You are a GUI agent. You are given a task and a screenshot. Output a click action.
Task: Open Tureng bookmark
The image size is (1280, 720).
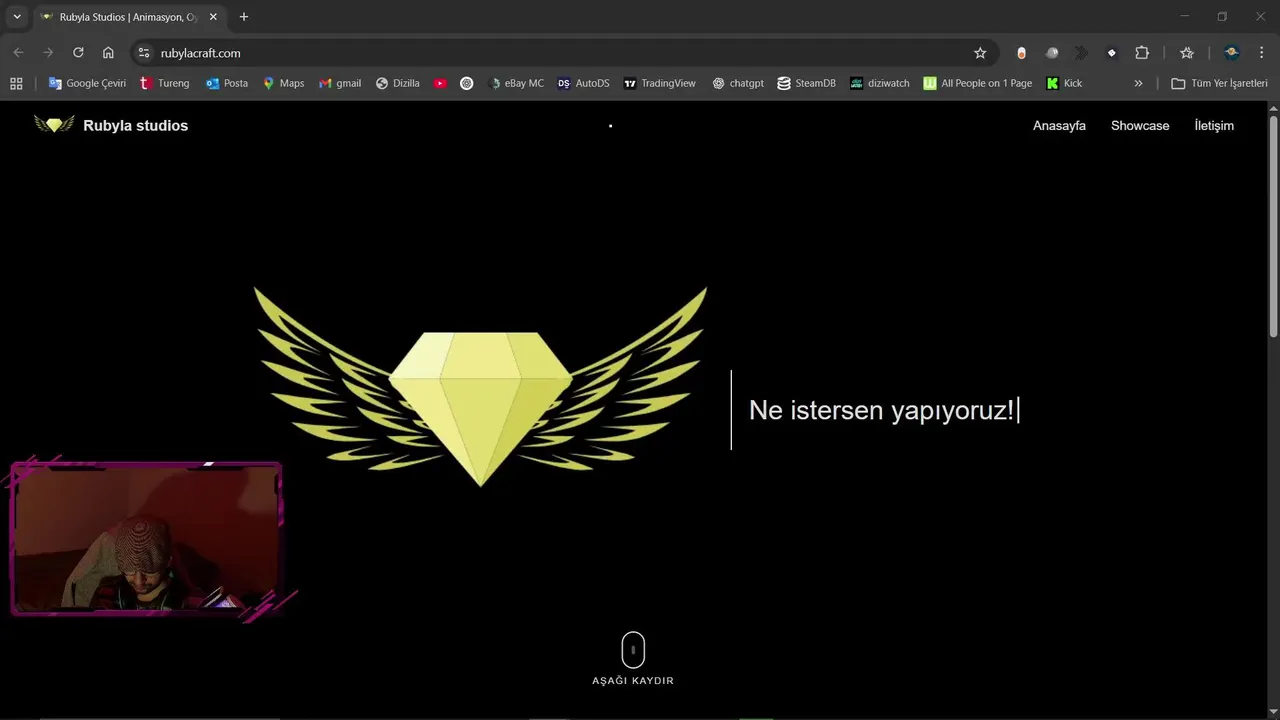click(165, 83)
